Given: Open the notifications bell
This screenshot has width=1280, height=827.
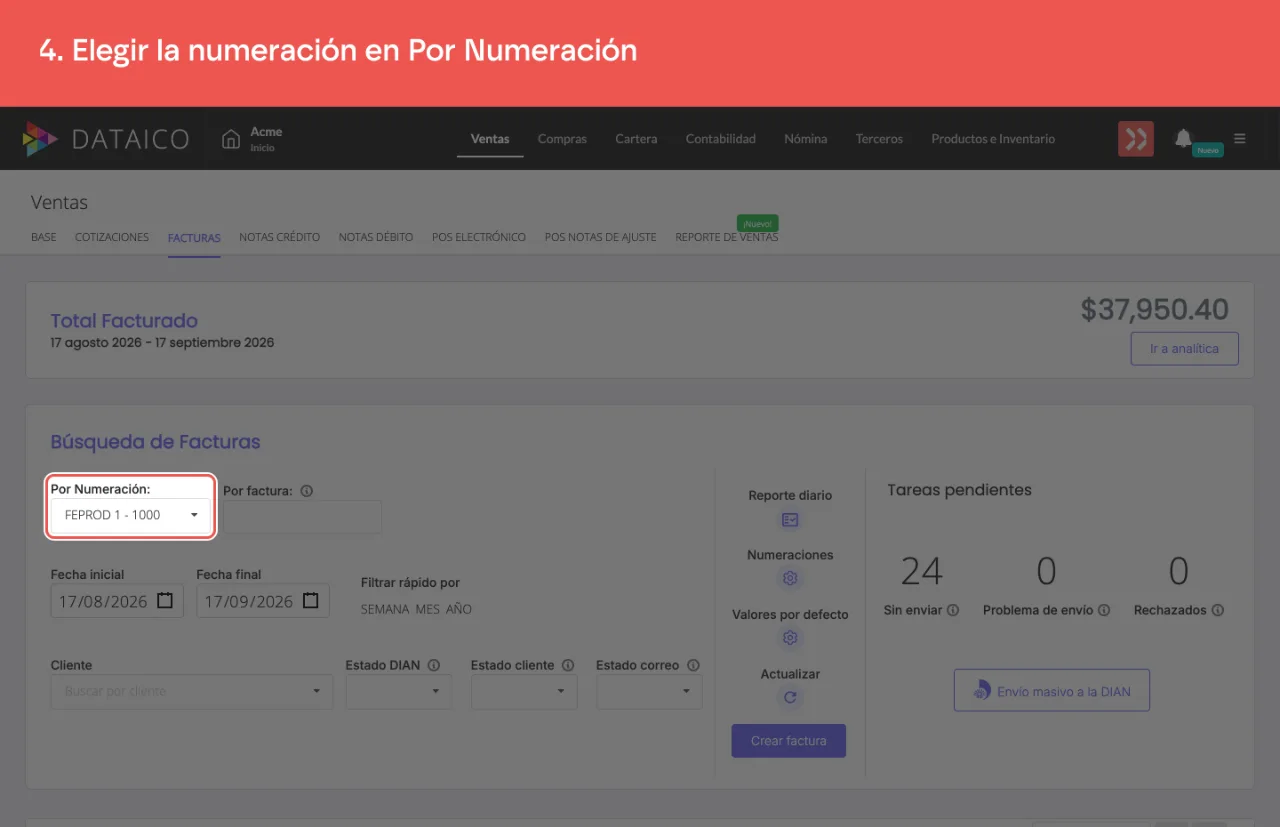Looking at the screenshot, I should 1184,138.
